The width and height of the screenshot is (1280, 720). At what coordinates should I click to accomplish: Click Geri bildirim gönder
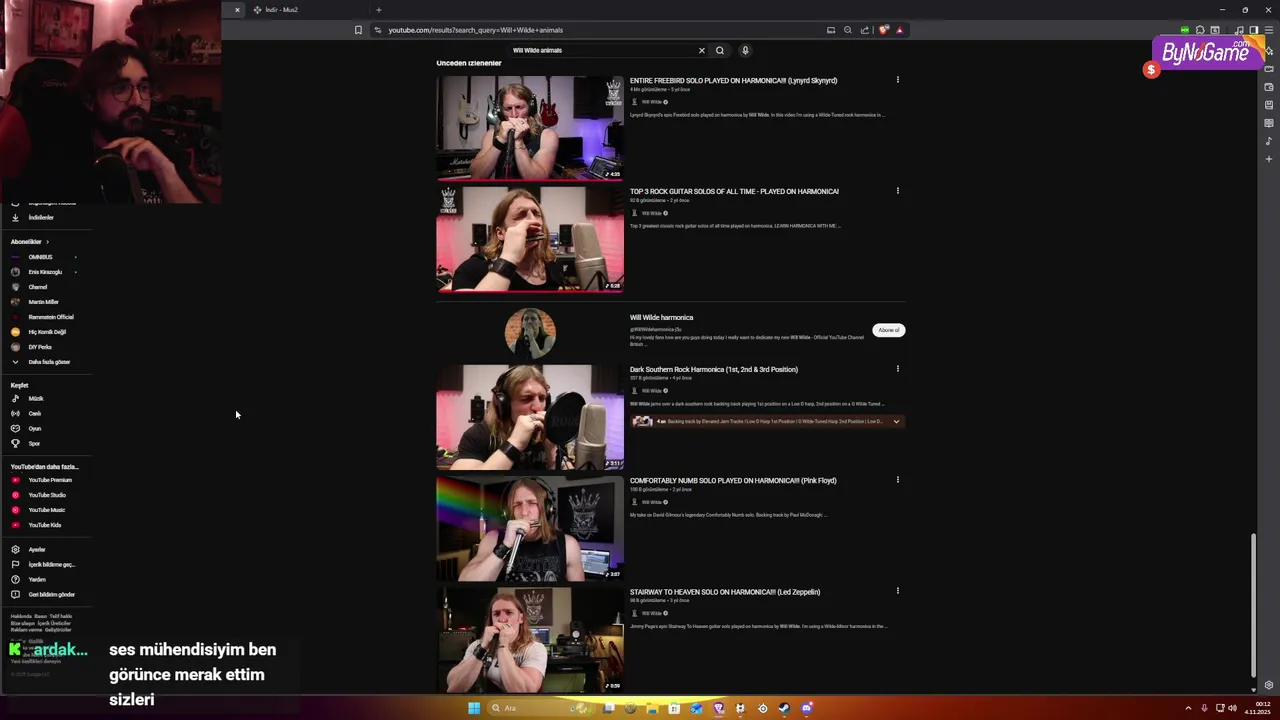point(50,594)
